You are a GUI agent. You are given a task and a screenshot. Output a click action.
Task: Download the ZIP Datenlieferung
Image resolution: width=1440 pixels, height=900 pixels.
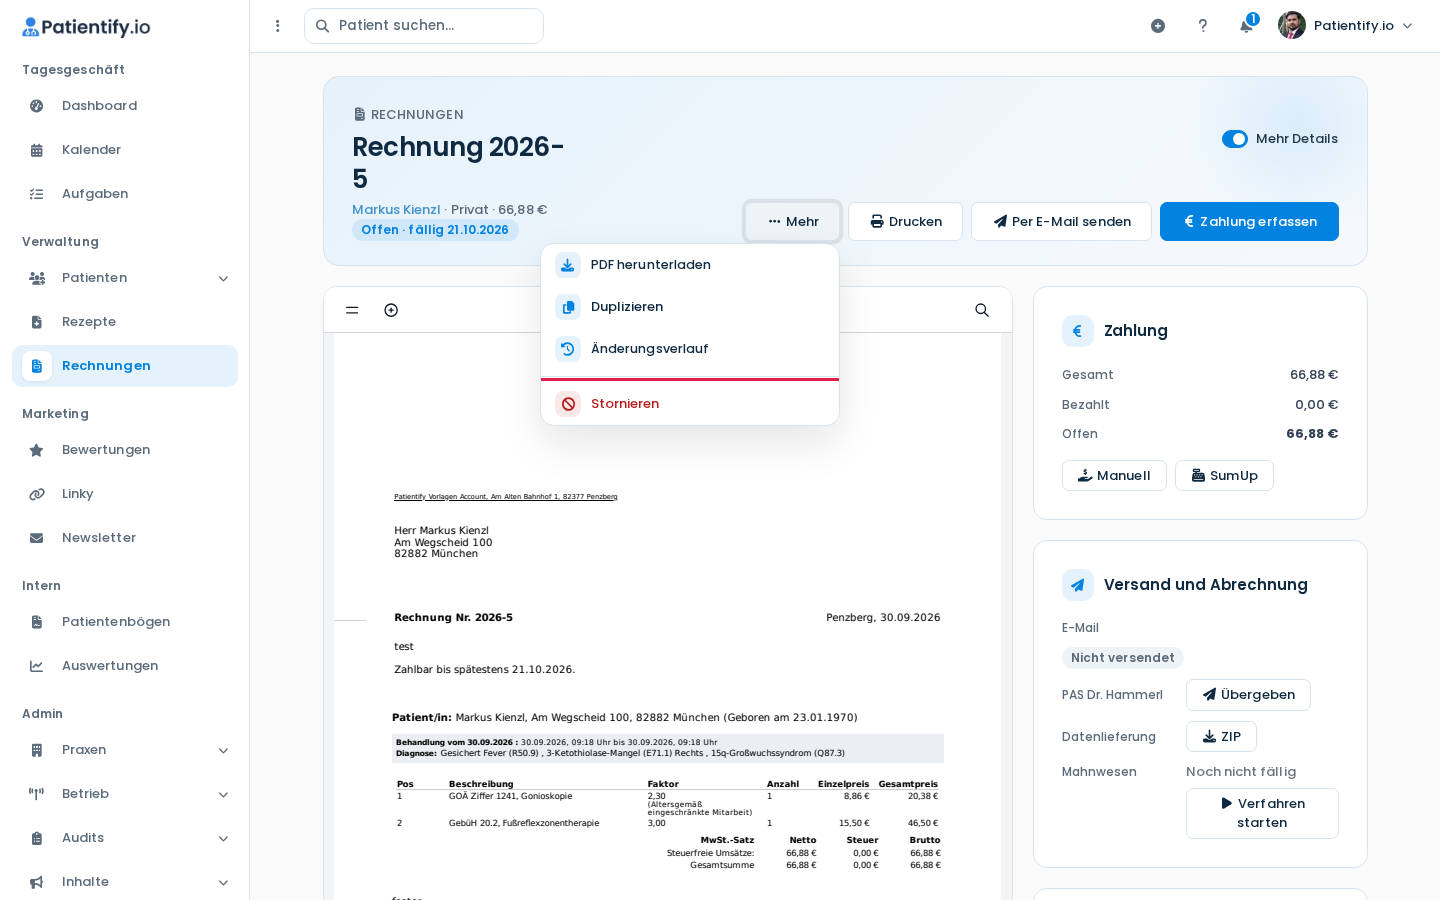(x=1221, y=737)
